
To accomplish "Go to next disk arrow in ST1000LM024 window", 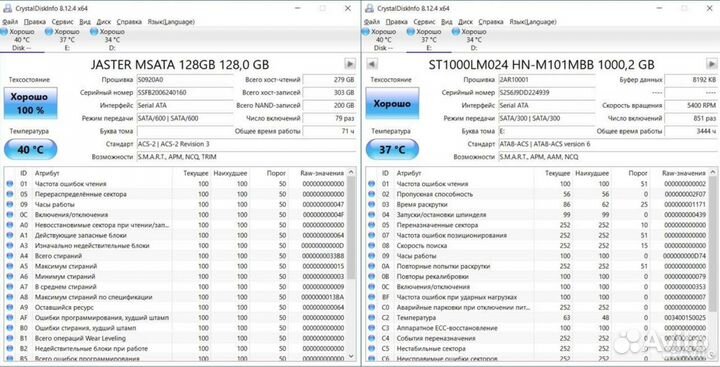I will coord(712,63).
